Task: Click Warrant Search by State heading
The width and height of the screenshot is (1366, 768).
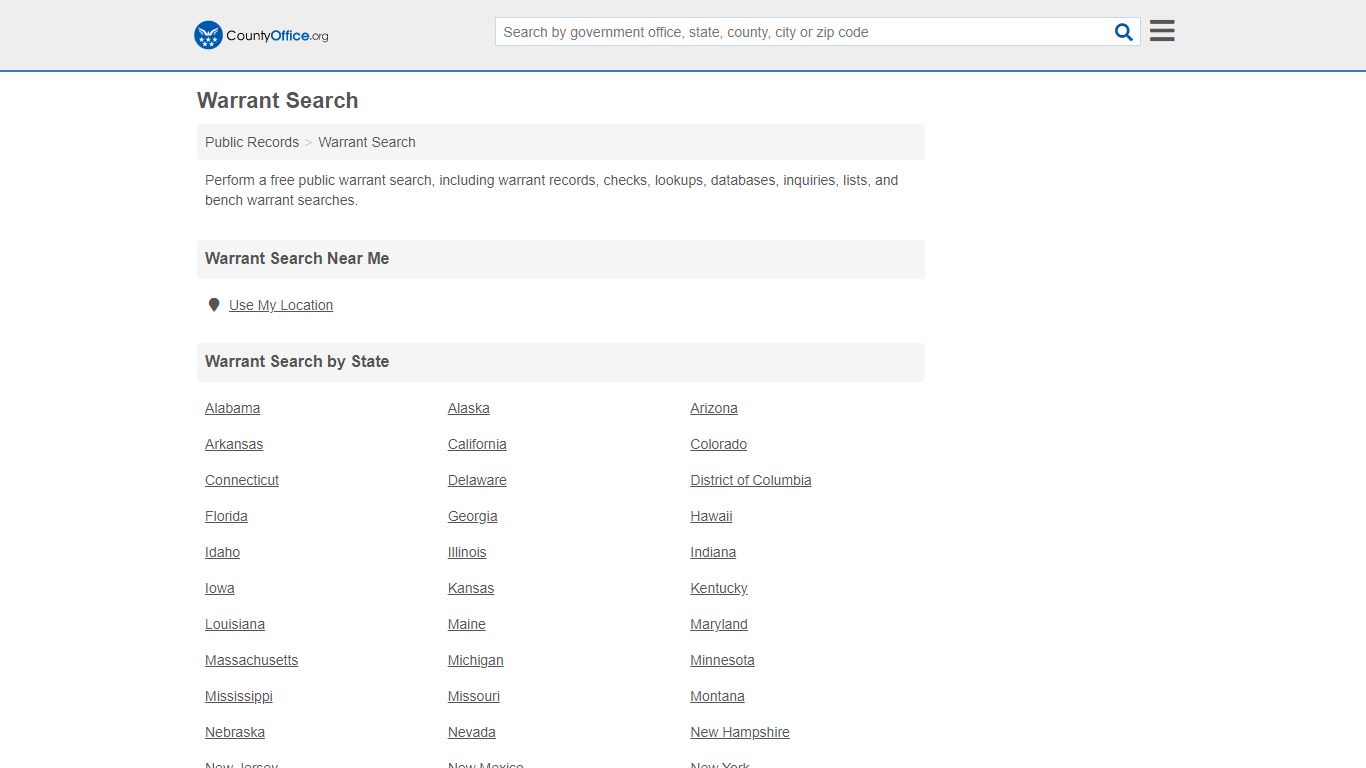Action: [297, 361]
